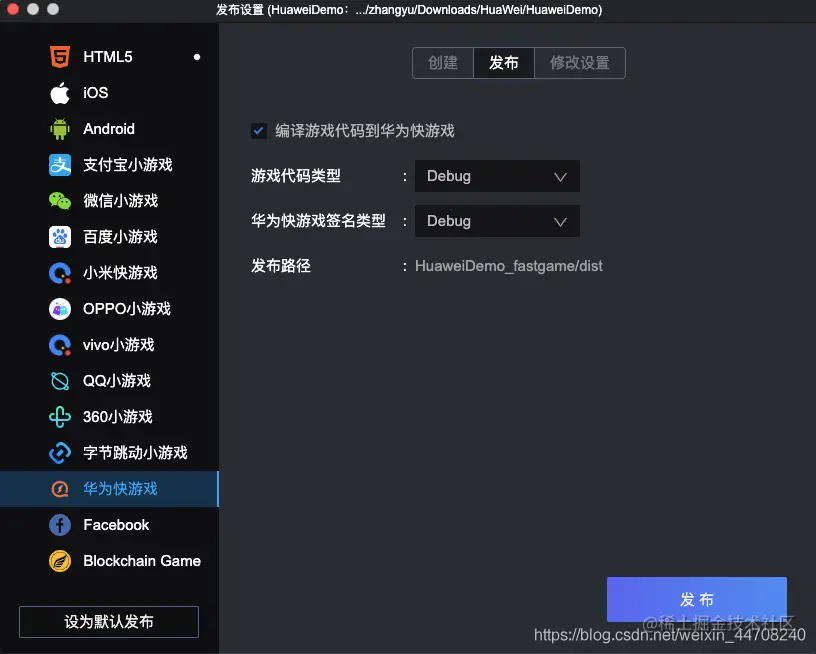Screen dimensions: 816x654
Task: Switch to the 修改设置 tab
Action: click(x=580, y=62)
